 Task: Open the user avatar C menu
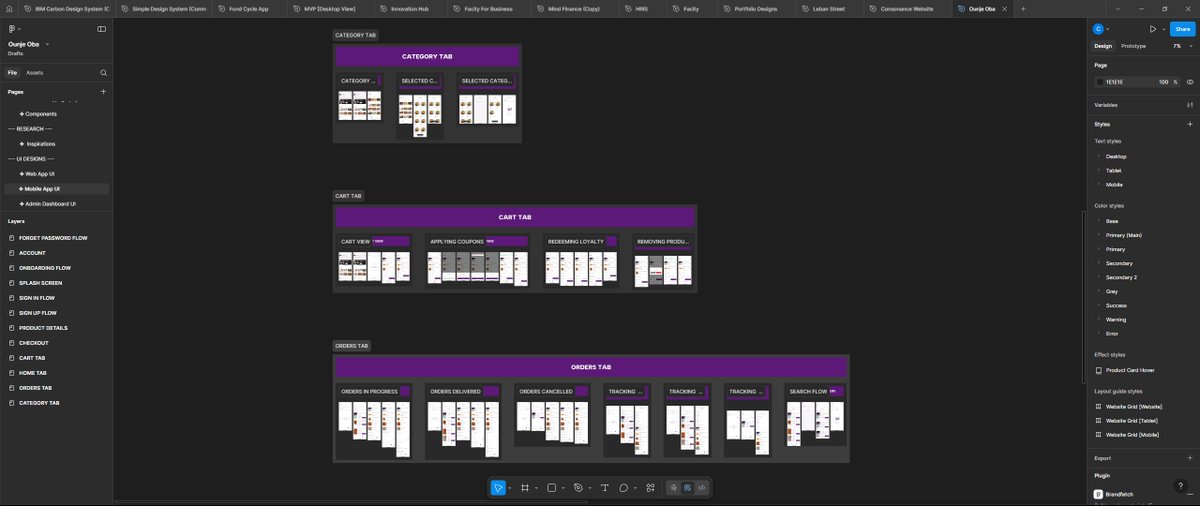[x=1098, y=30]
